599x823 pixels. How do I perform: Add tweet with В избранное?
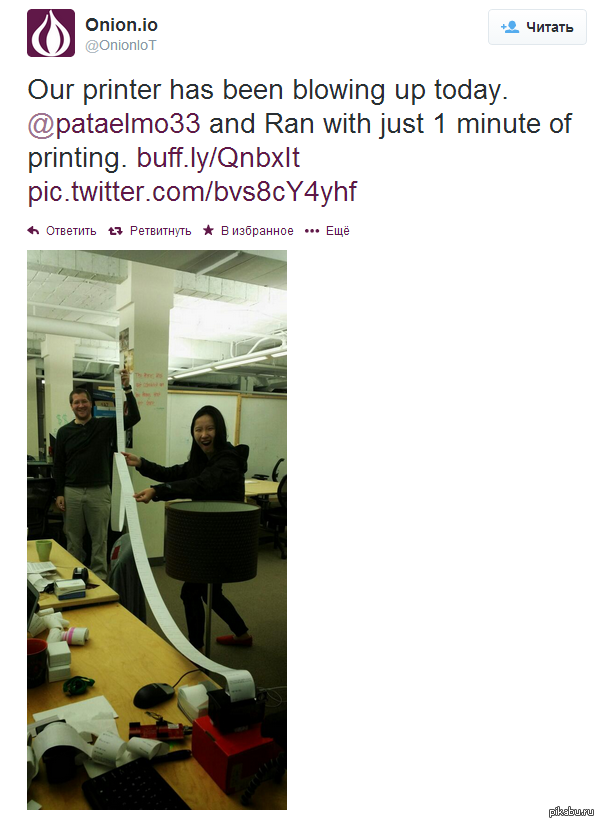pos(257,231)
